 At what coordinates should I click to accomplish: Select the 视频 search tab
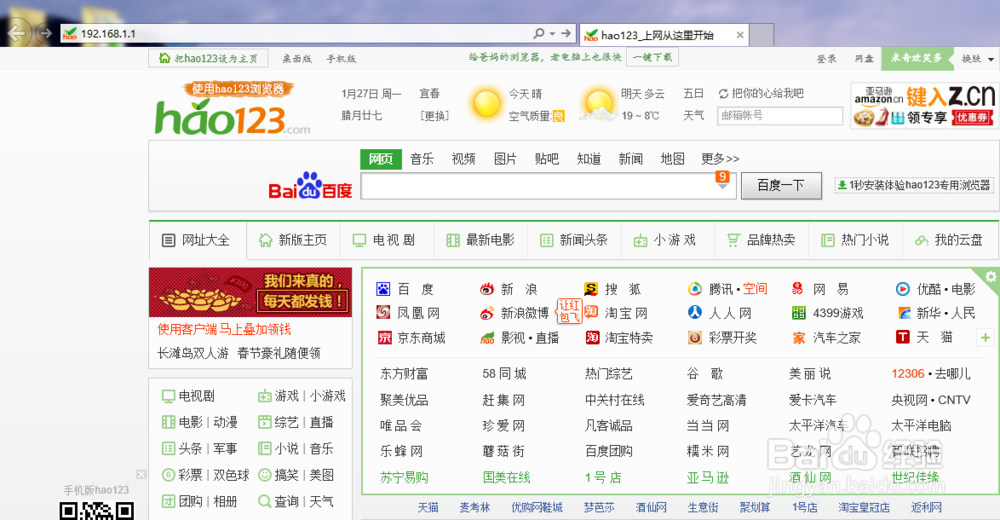coord(464,159)
